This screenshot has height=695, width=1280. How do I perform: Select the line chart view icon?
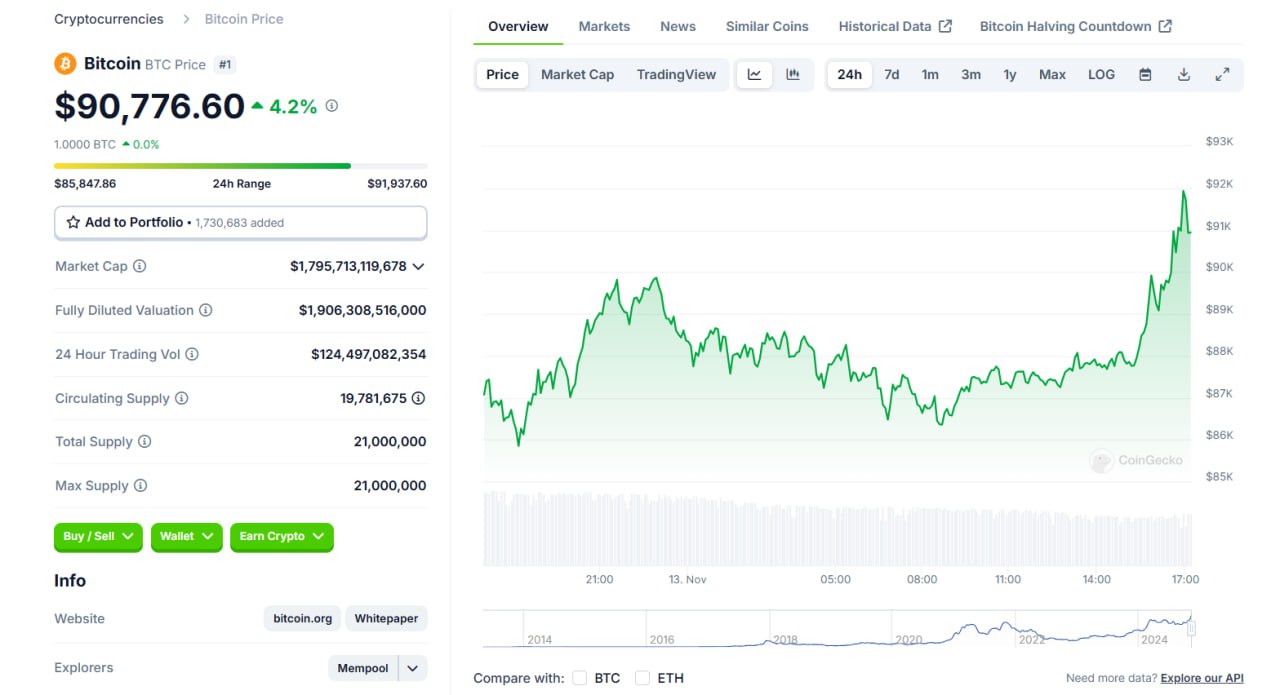pos(754,75)
